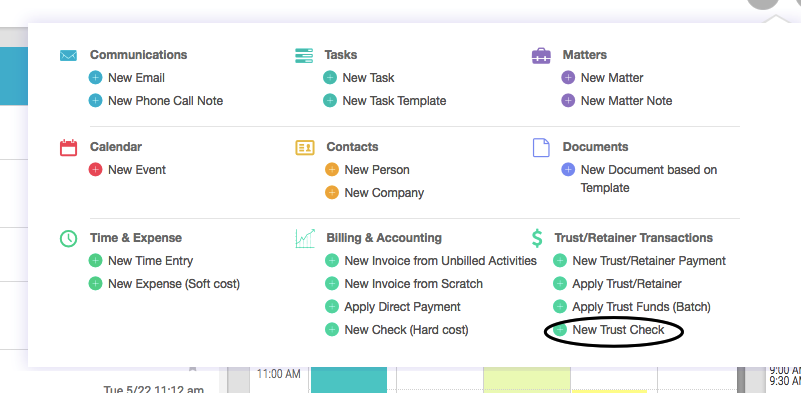This screenshot has width=801, height=393.
Task: Click the Trust/Retainer Transactions heading
Action: click(633, 238)
